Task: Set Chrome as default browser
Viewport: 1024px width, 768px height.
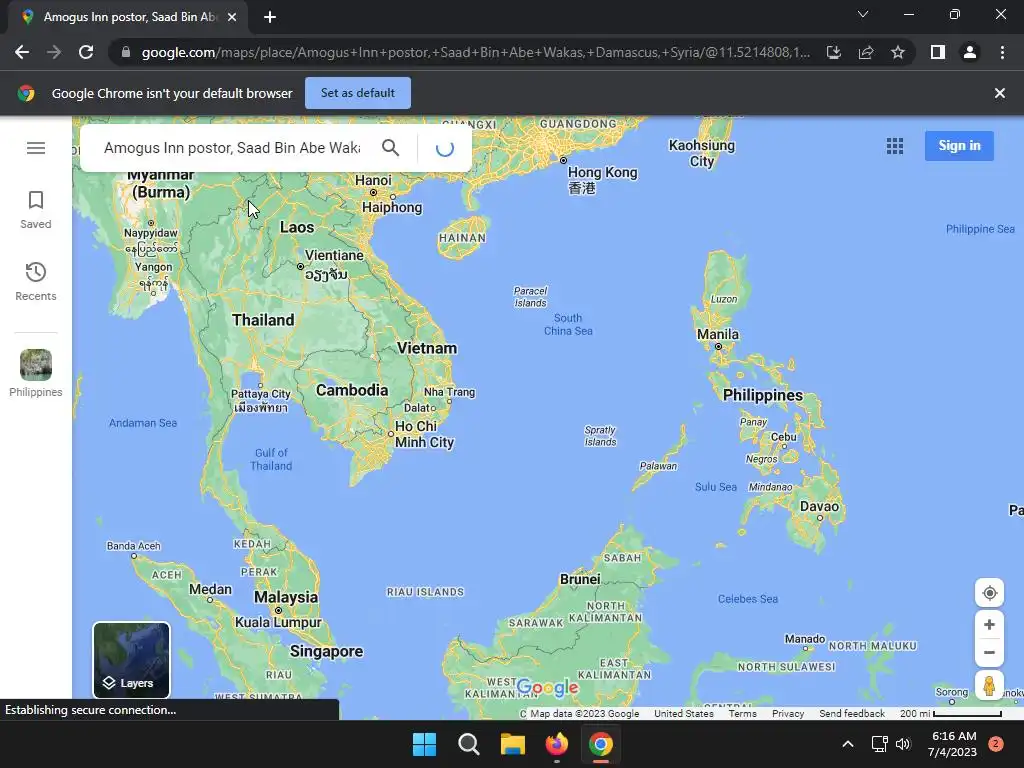Action: 358,93
